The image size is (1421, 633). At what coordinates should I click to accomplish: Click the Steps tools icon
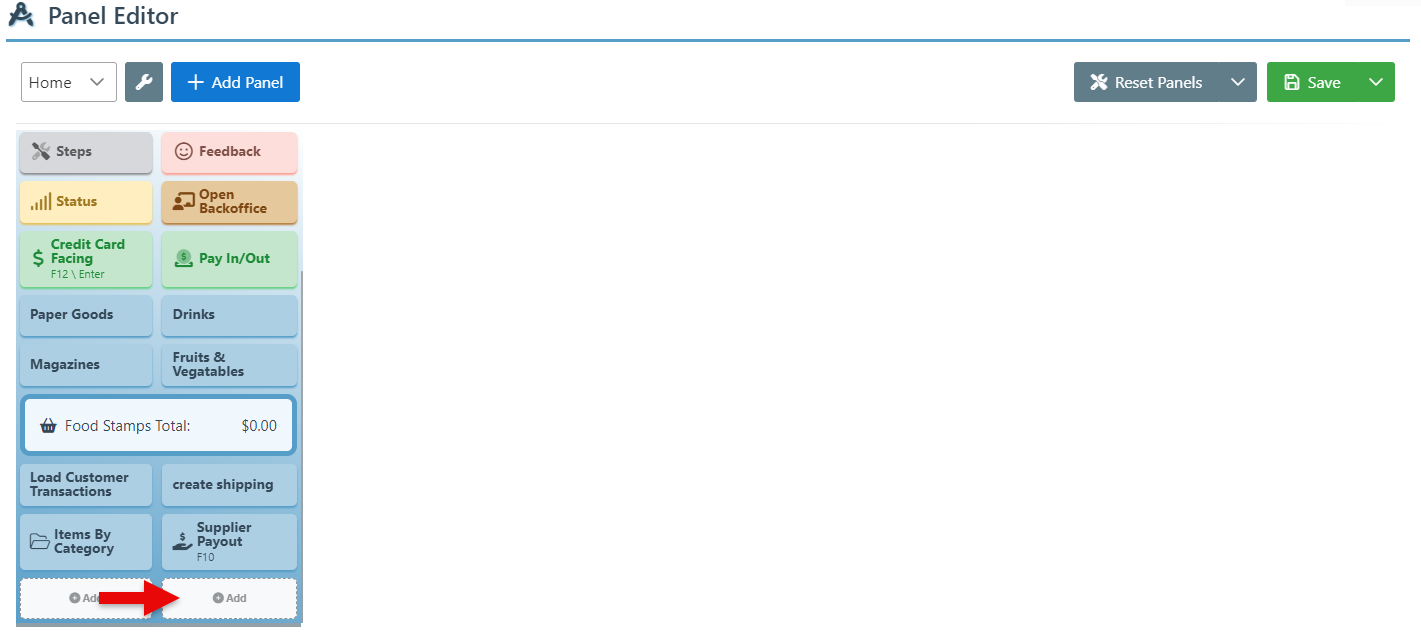click(x=41, y=152)
